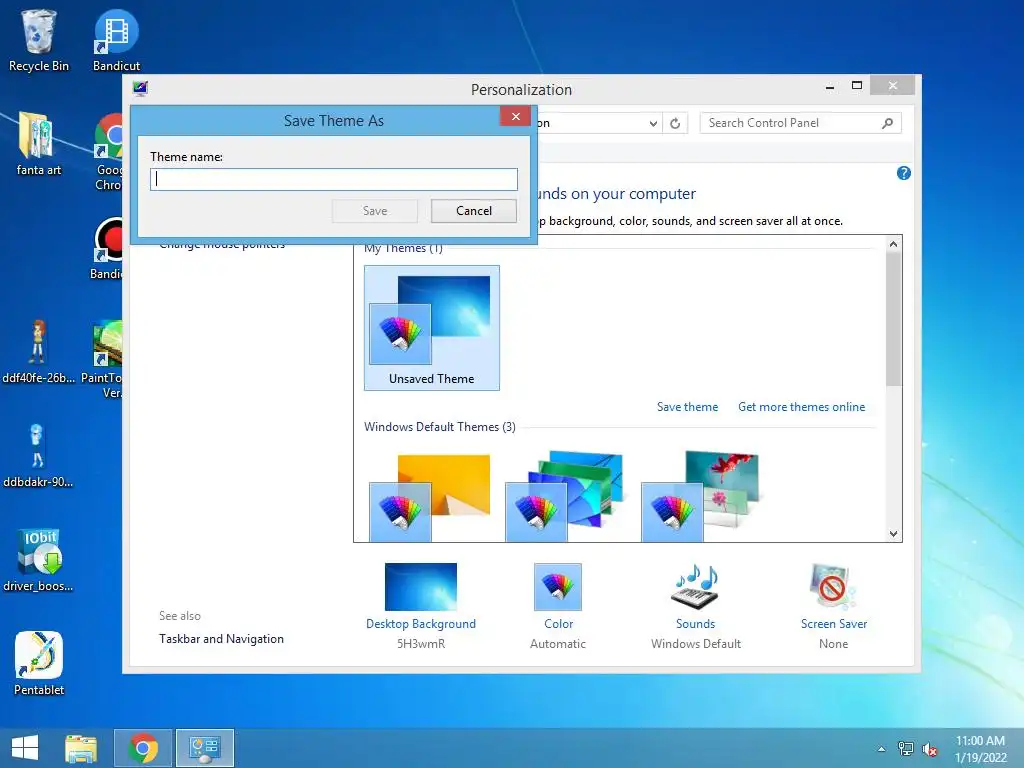Click the Sounds link text

click(696, 624)
